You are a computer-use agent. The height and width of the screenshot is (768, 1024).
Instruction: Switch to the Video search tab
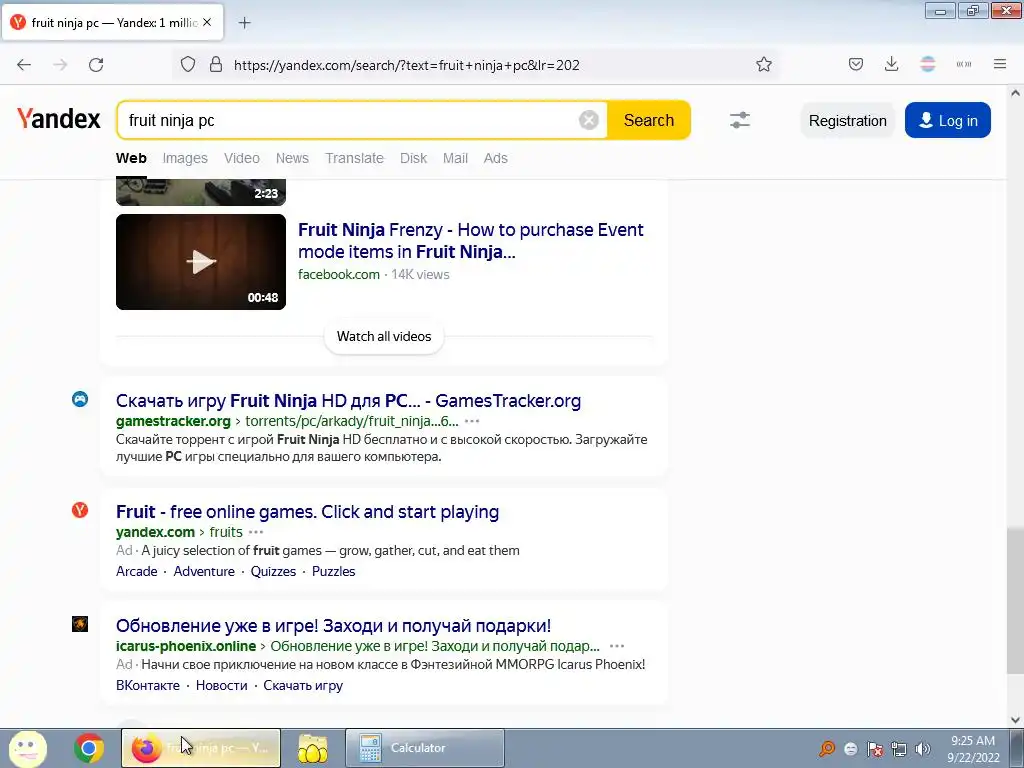[242, 158]
